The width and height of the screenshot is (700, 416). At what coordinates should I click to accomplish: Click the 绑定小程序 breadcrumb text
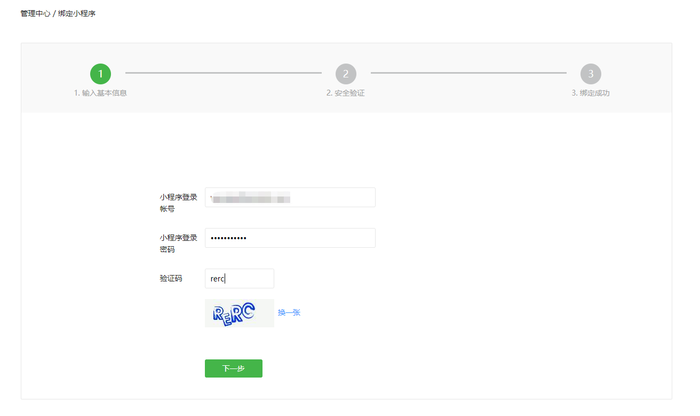(77, 14)
